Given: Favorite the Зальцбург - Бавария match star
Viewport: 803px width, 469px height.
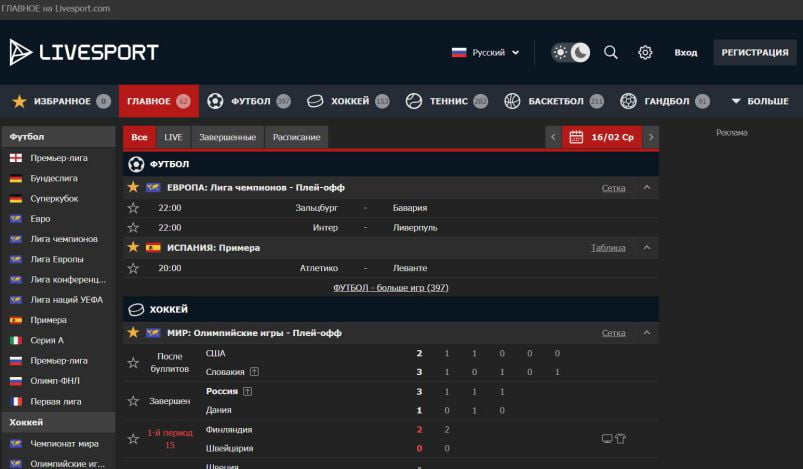Looking at the screenshot, I should point(133,207).
